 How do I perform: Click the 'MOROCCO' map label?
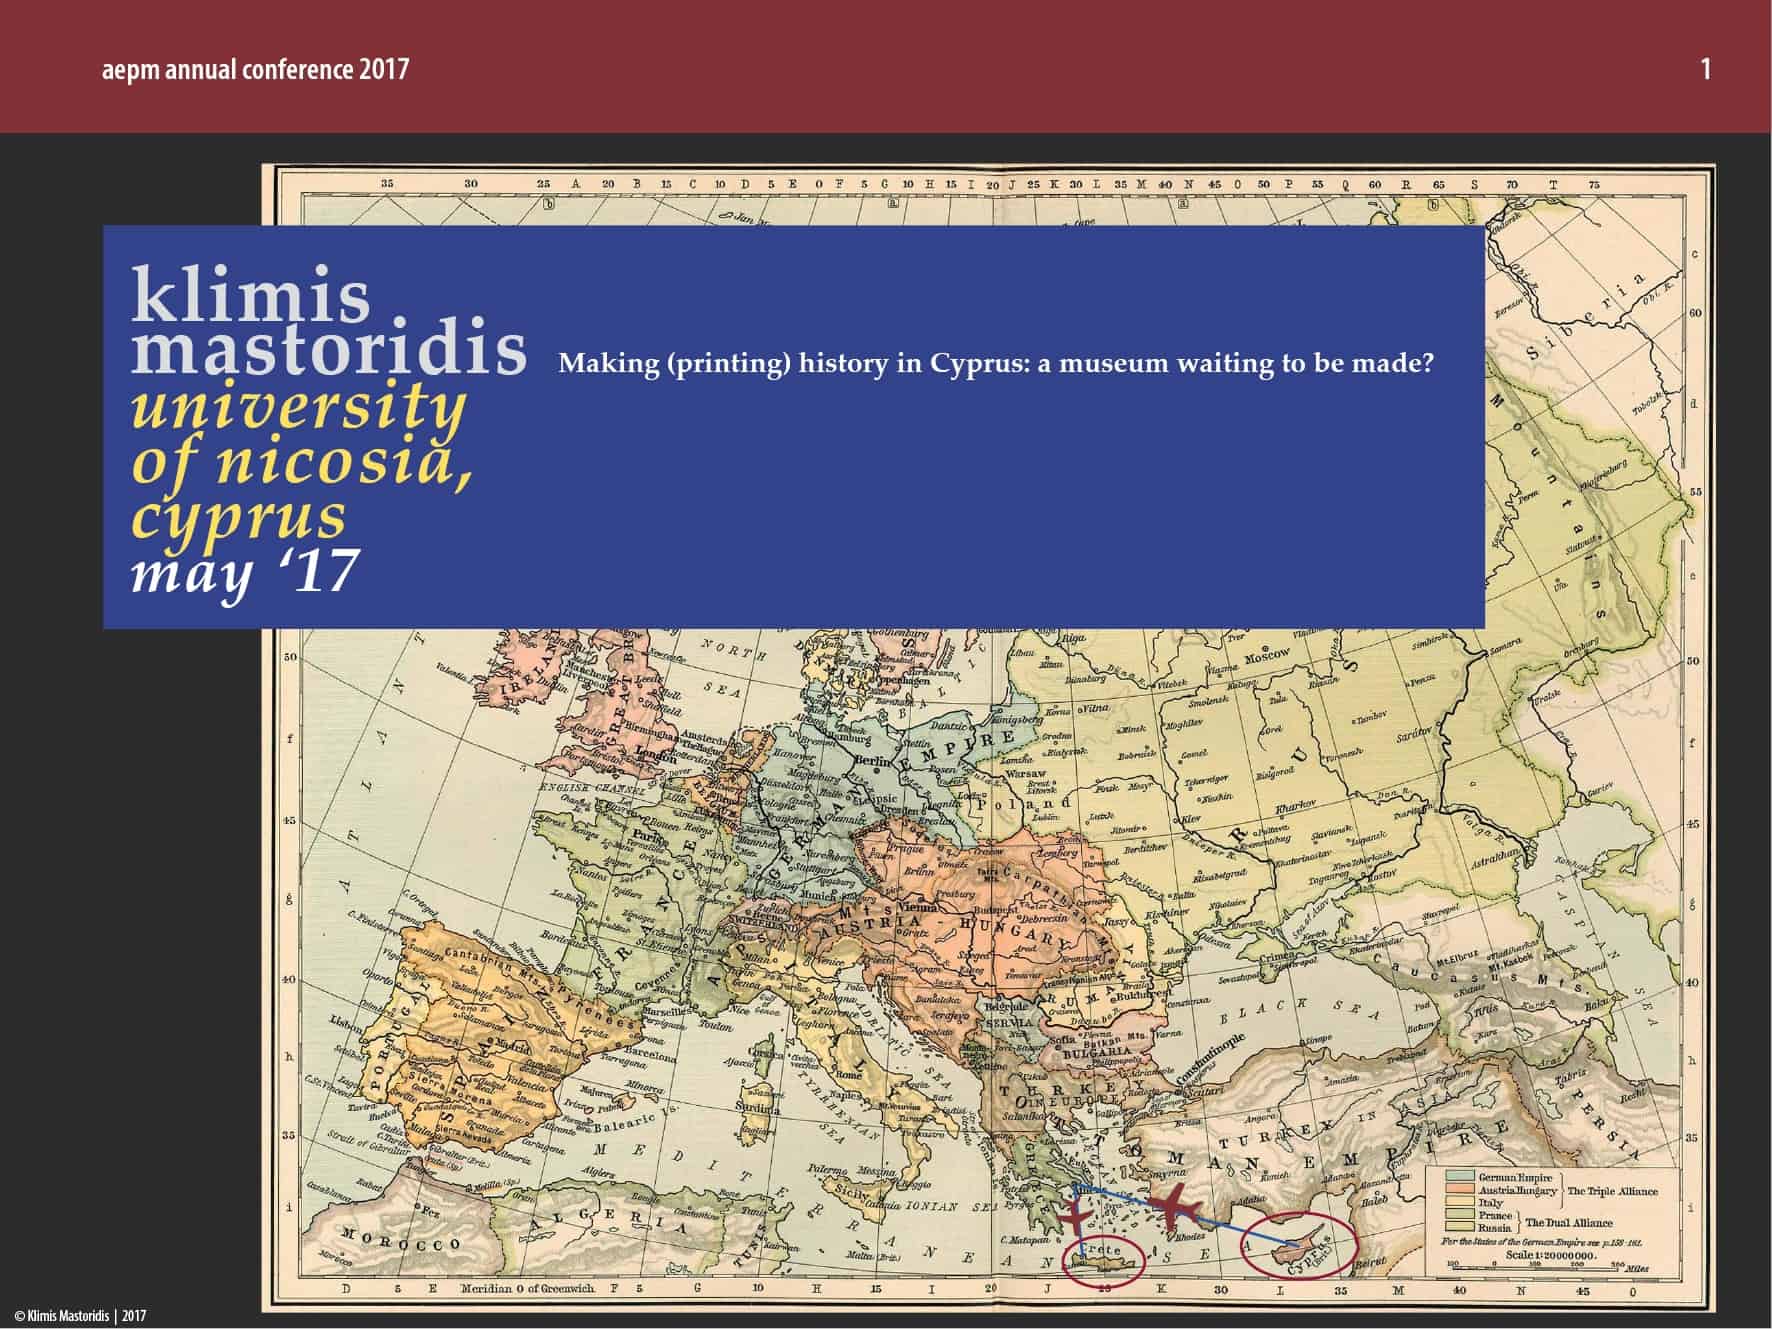(x=401, y=1239)
